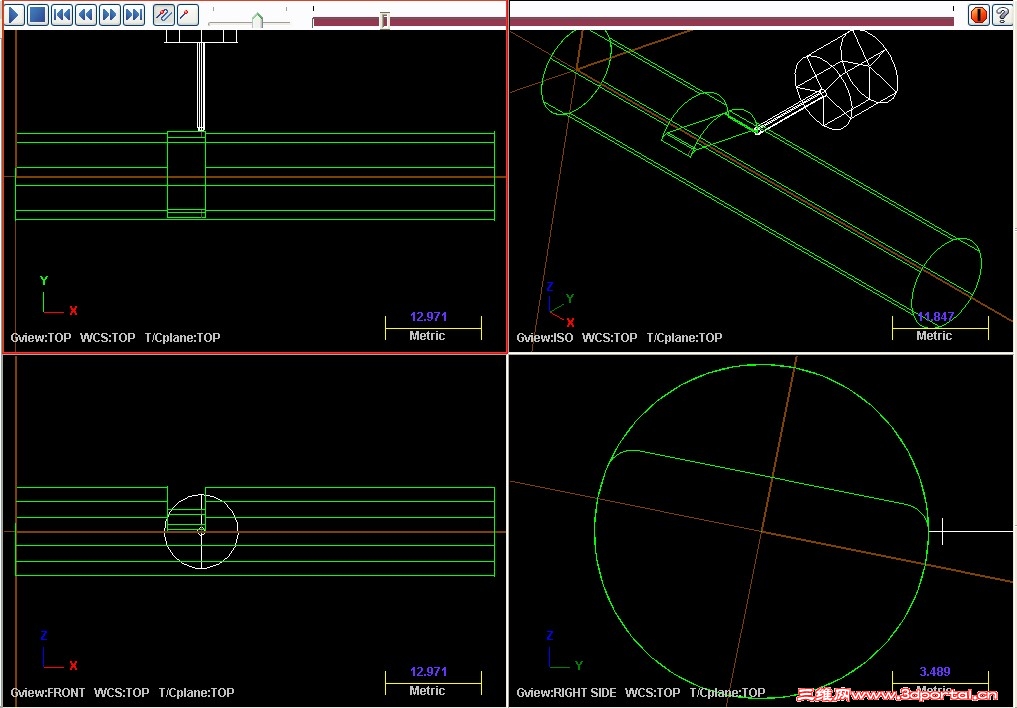The height and width of the screenshot is (708, 1017).
Task: Adjust the run speed slider handle
Action: [x=257, y=20]
